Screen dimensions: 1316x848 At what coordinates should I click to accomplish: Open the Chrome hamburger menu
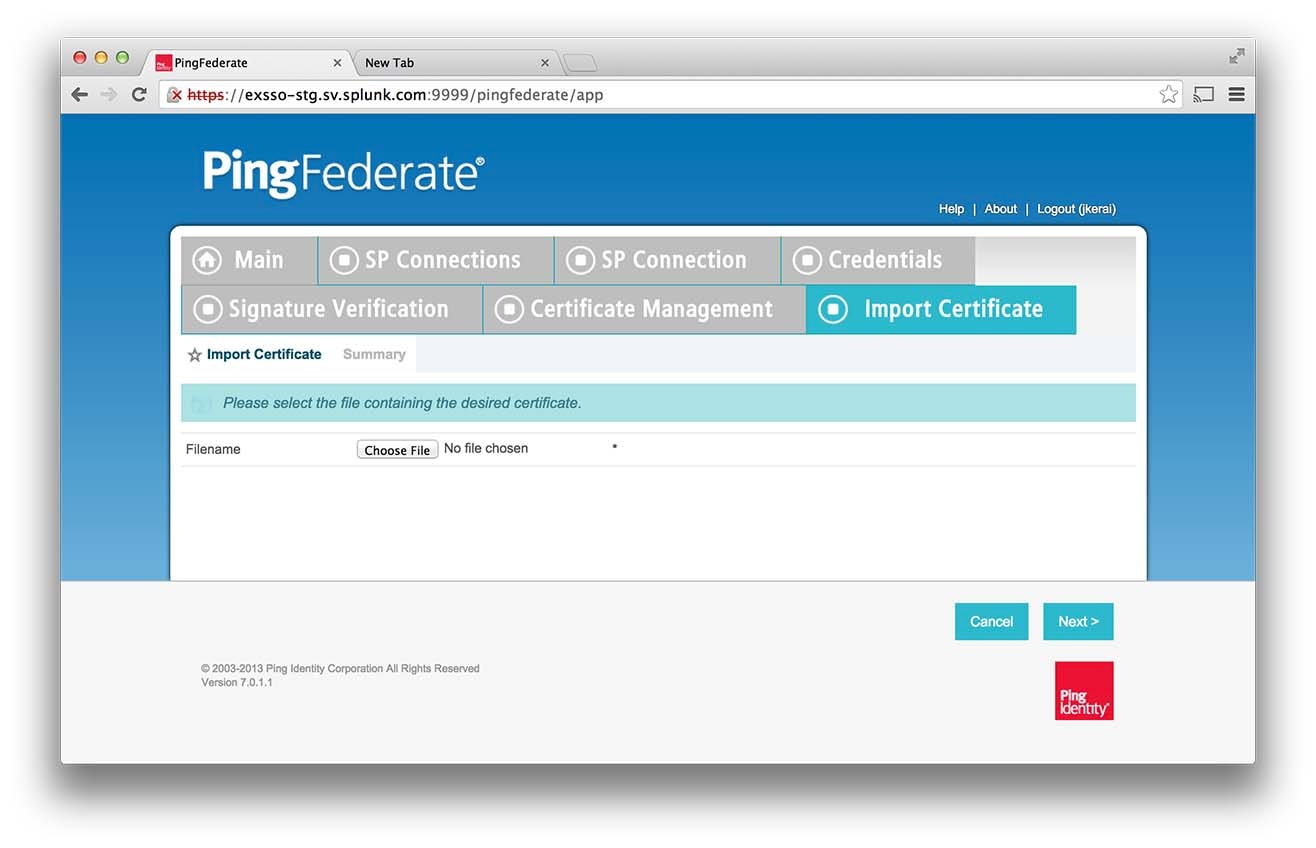pyautogui.click(x=1236, y=94)
